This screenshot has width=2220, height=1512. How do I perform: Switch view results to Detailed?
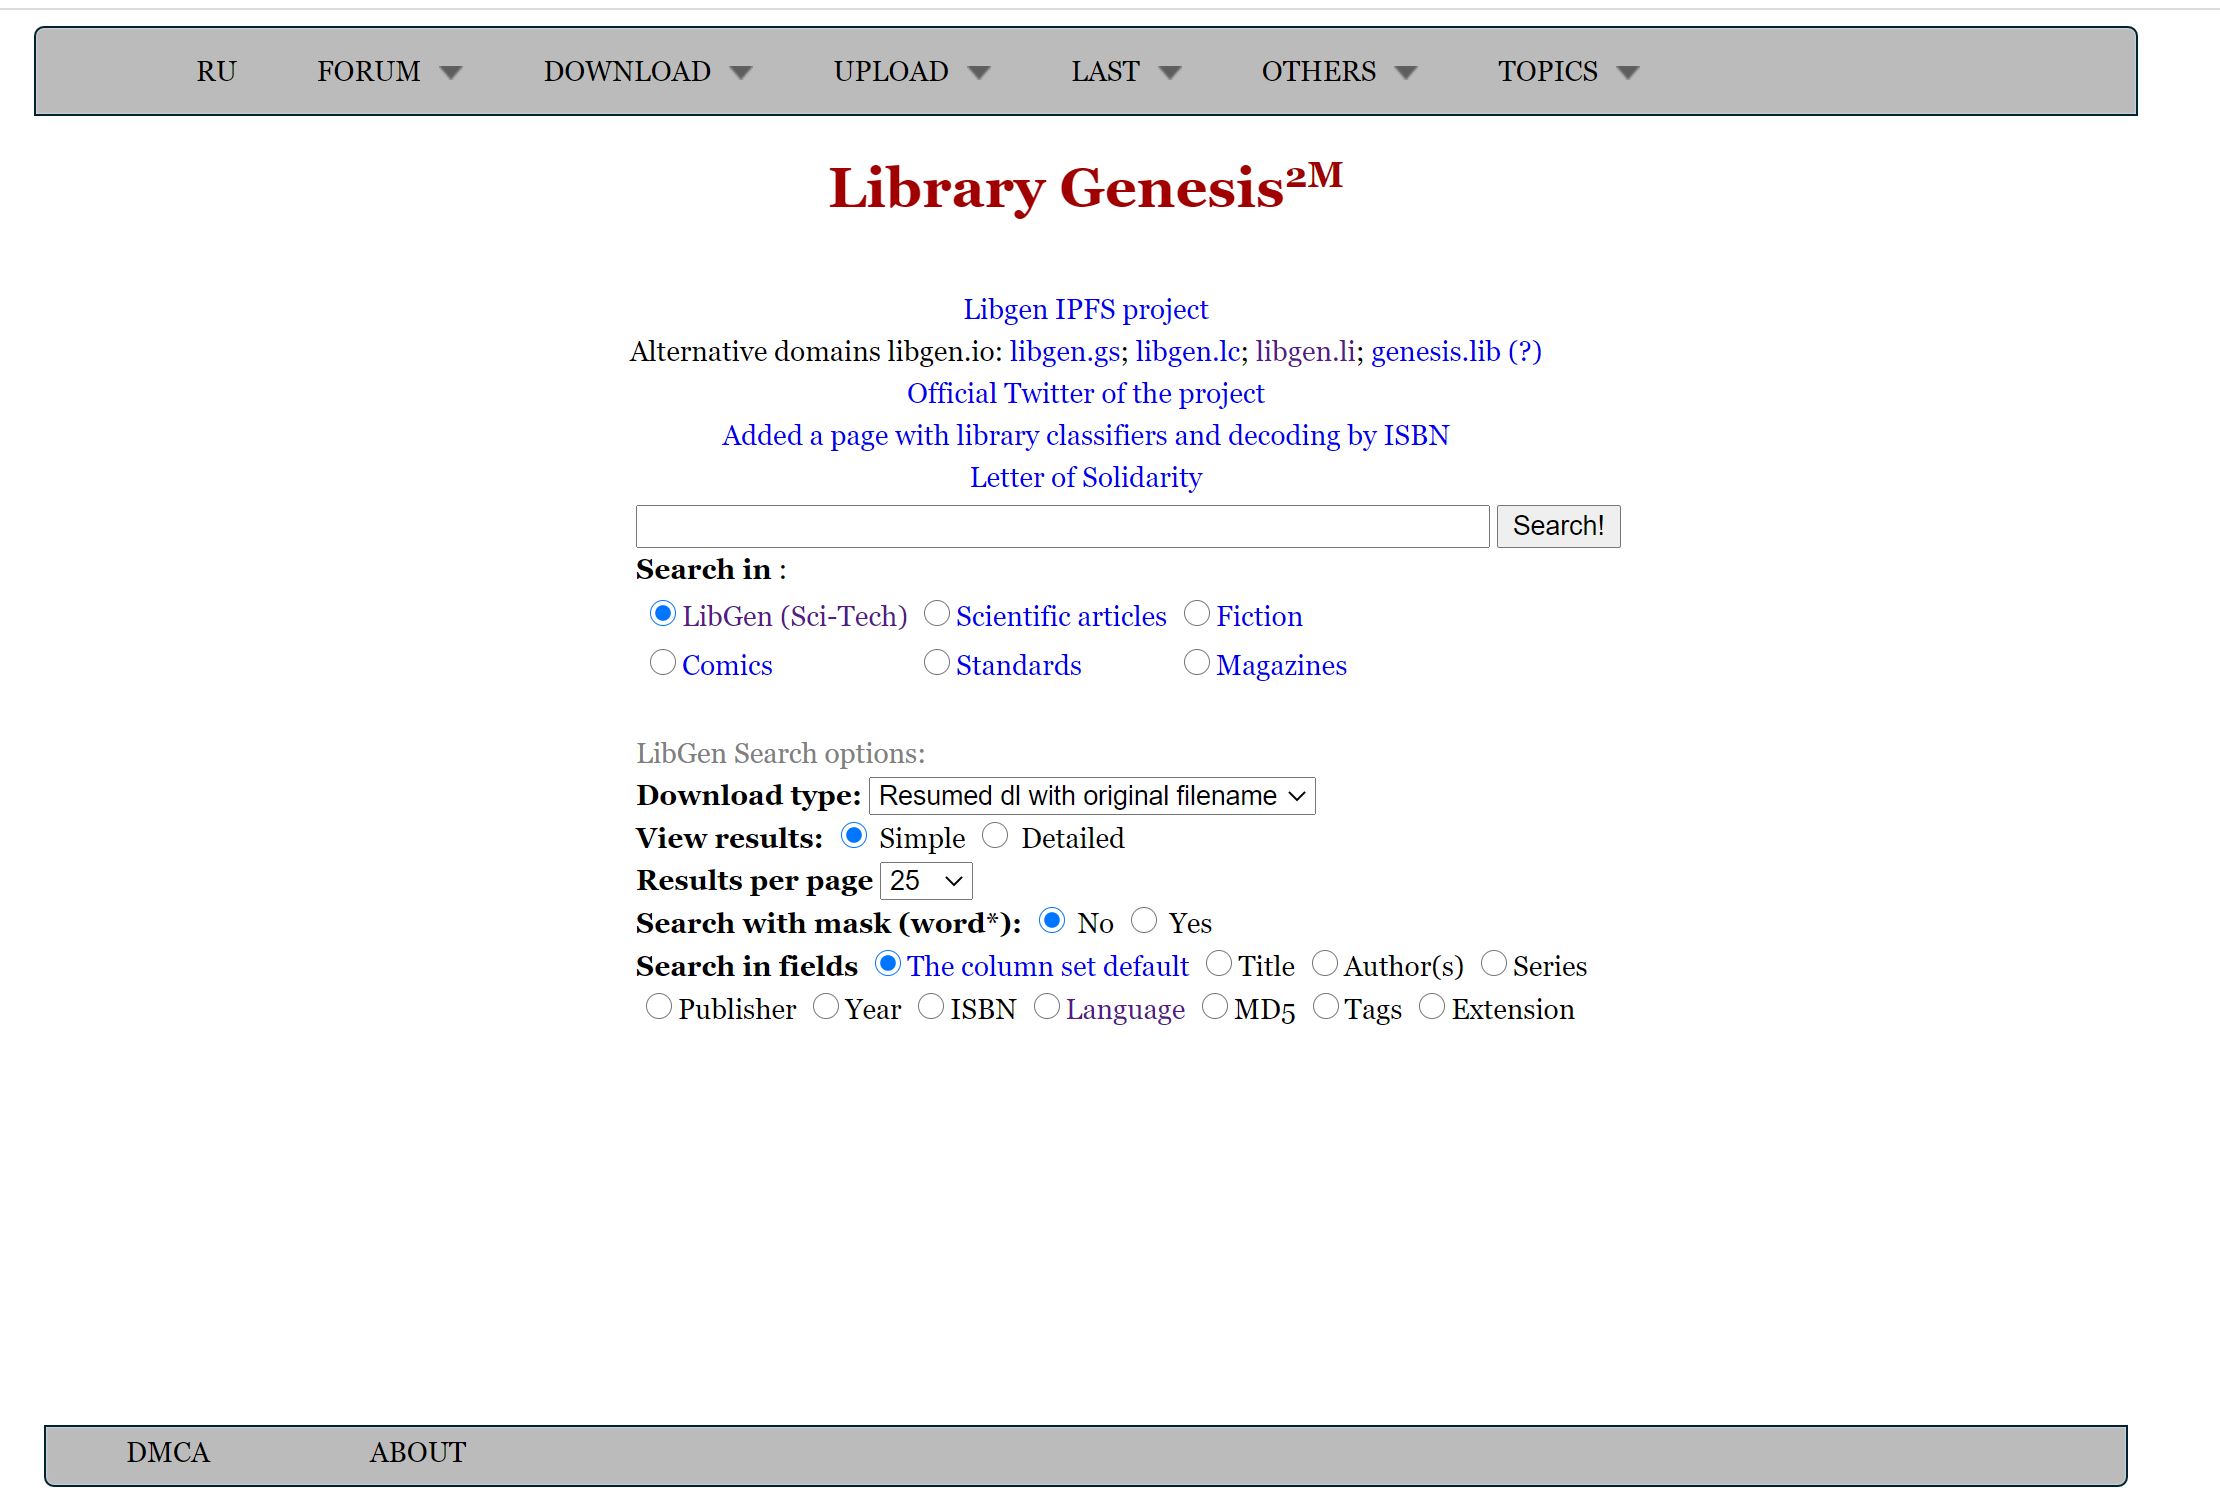995,836
